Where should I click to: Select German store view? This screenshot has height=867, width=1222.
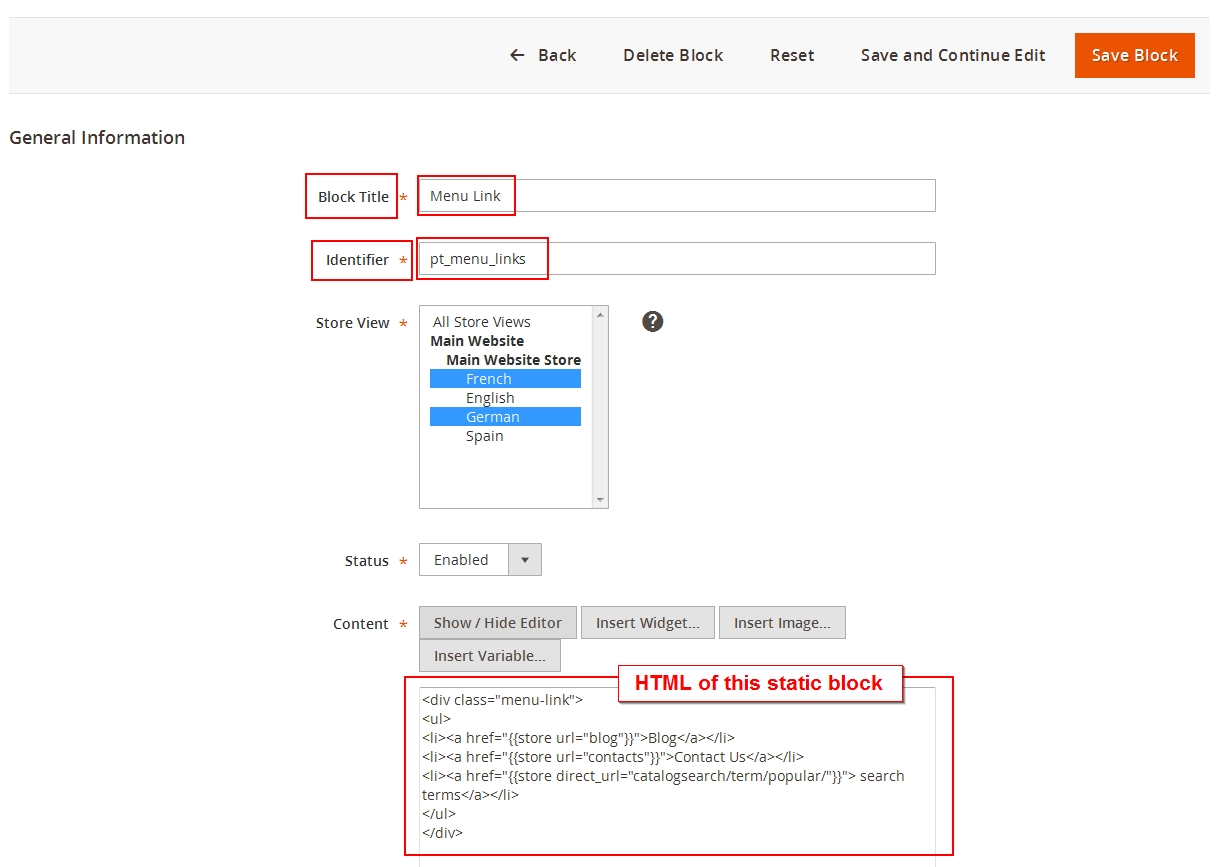(493, 417)
